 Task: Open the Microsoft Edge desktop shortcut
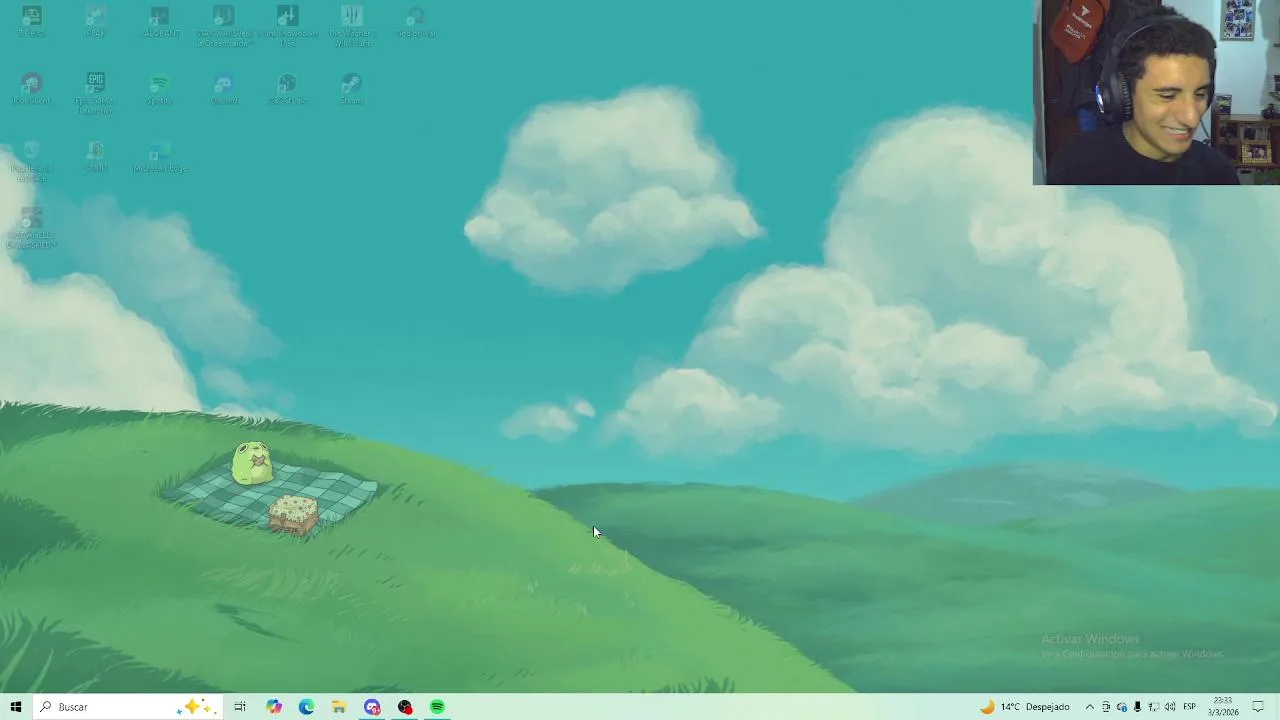[x=159, y=157]
